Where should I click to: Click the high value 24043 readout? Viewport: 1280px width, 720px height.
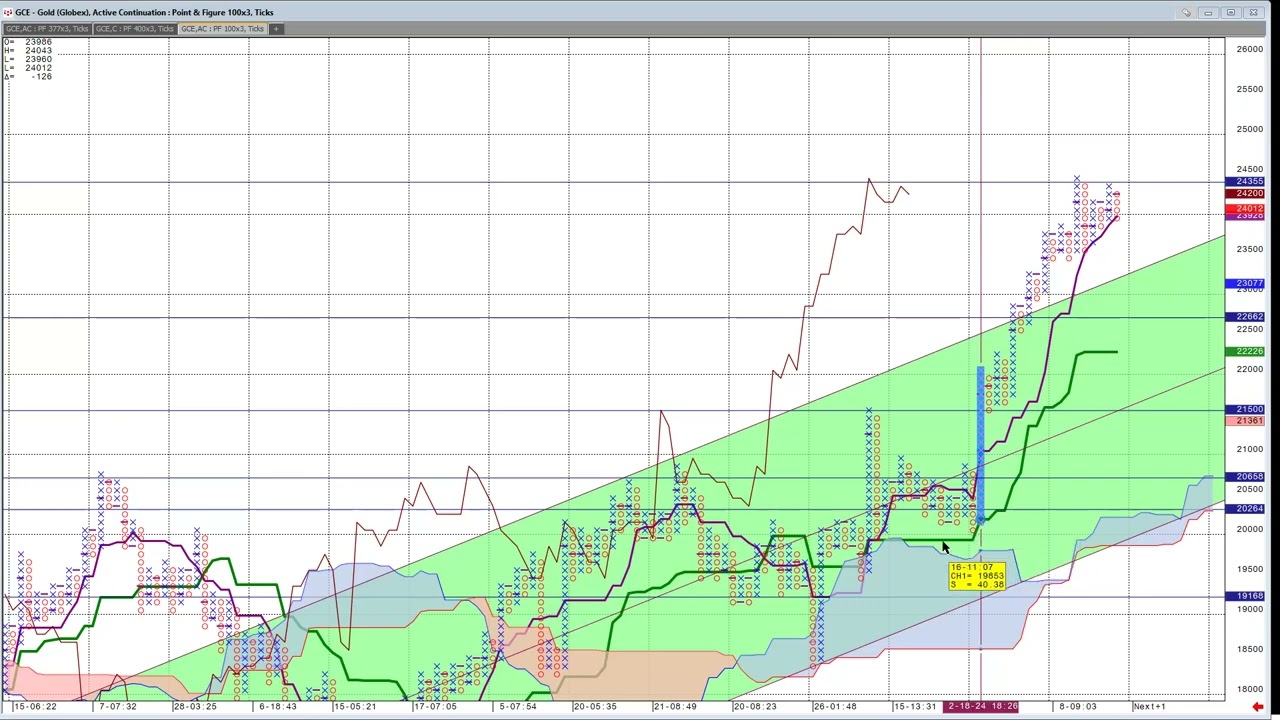38,51
